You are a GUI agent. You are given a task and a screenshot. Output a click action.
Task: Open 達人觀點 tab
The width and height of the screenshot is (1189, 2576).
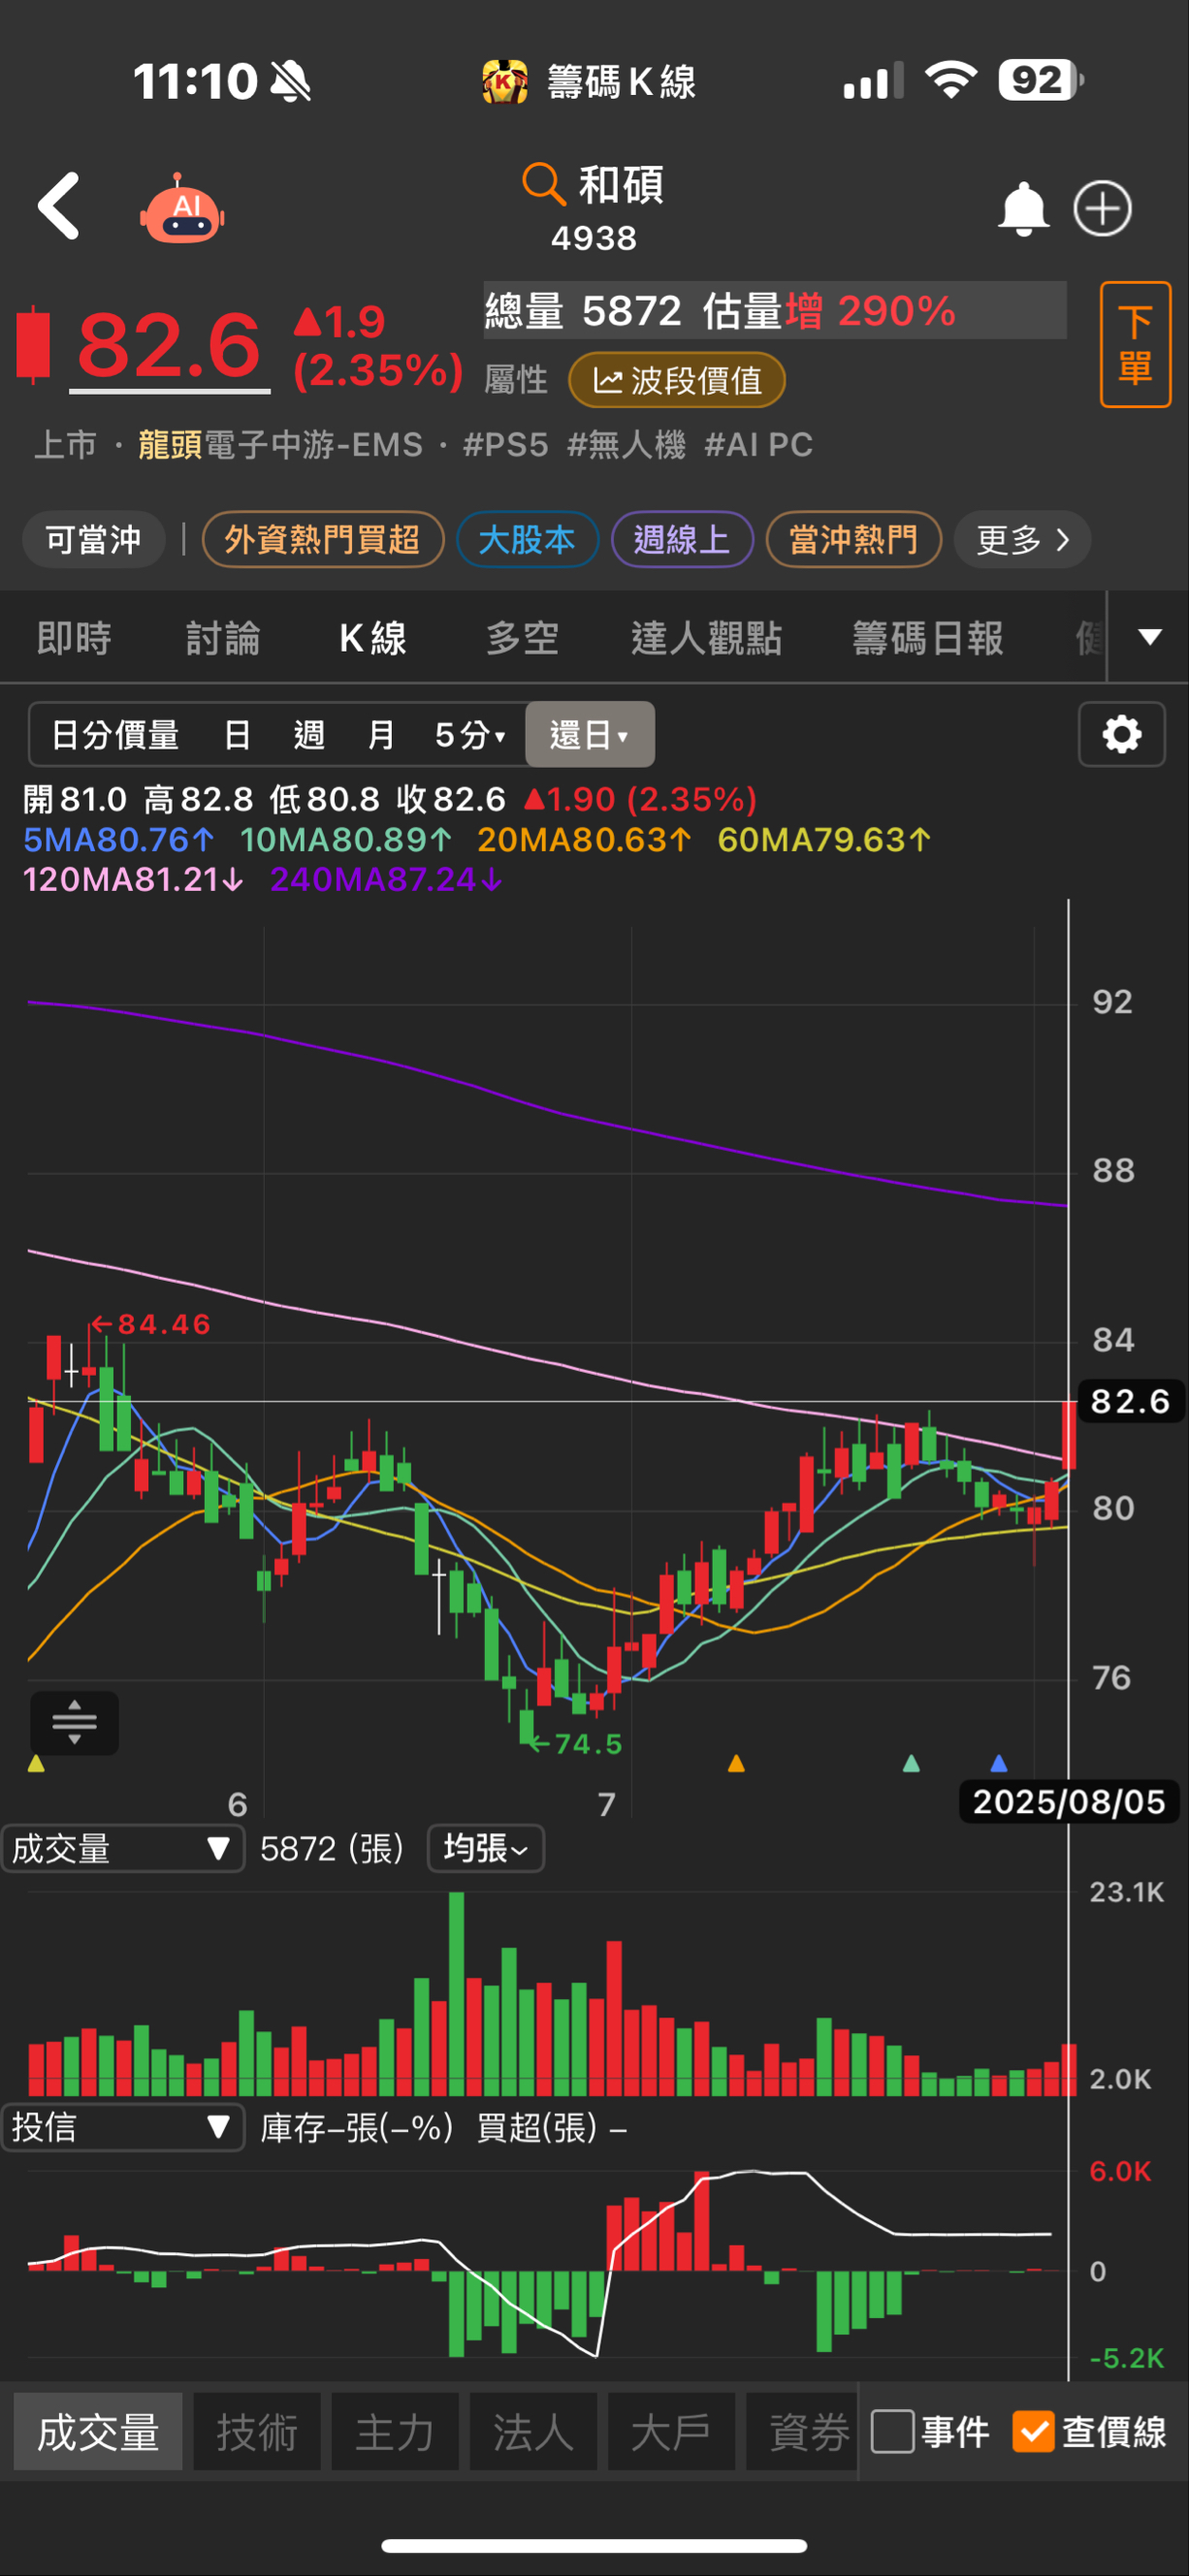(x=706, y=638)
